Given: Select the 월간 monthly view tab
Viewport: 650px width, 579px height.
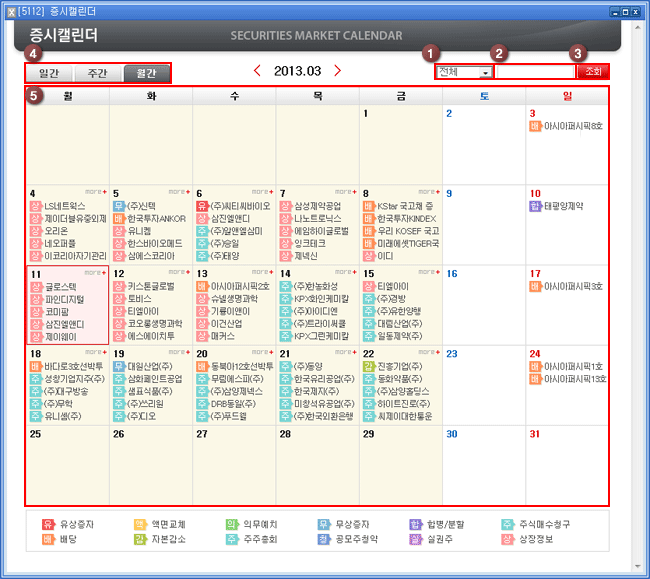Looking at the screenshot, I should [146, 73].
